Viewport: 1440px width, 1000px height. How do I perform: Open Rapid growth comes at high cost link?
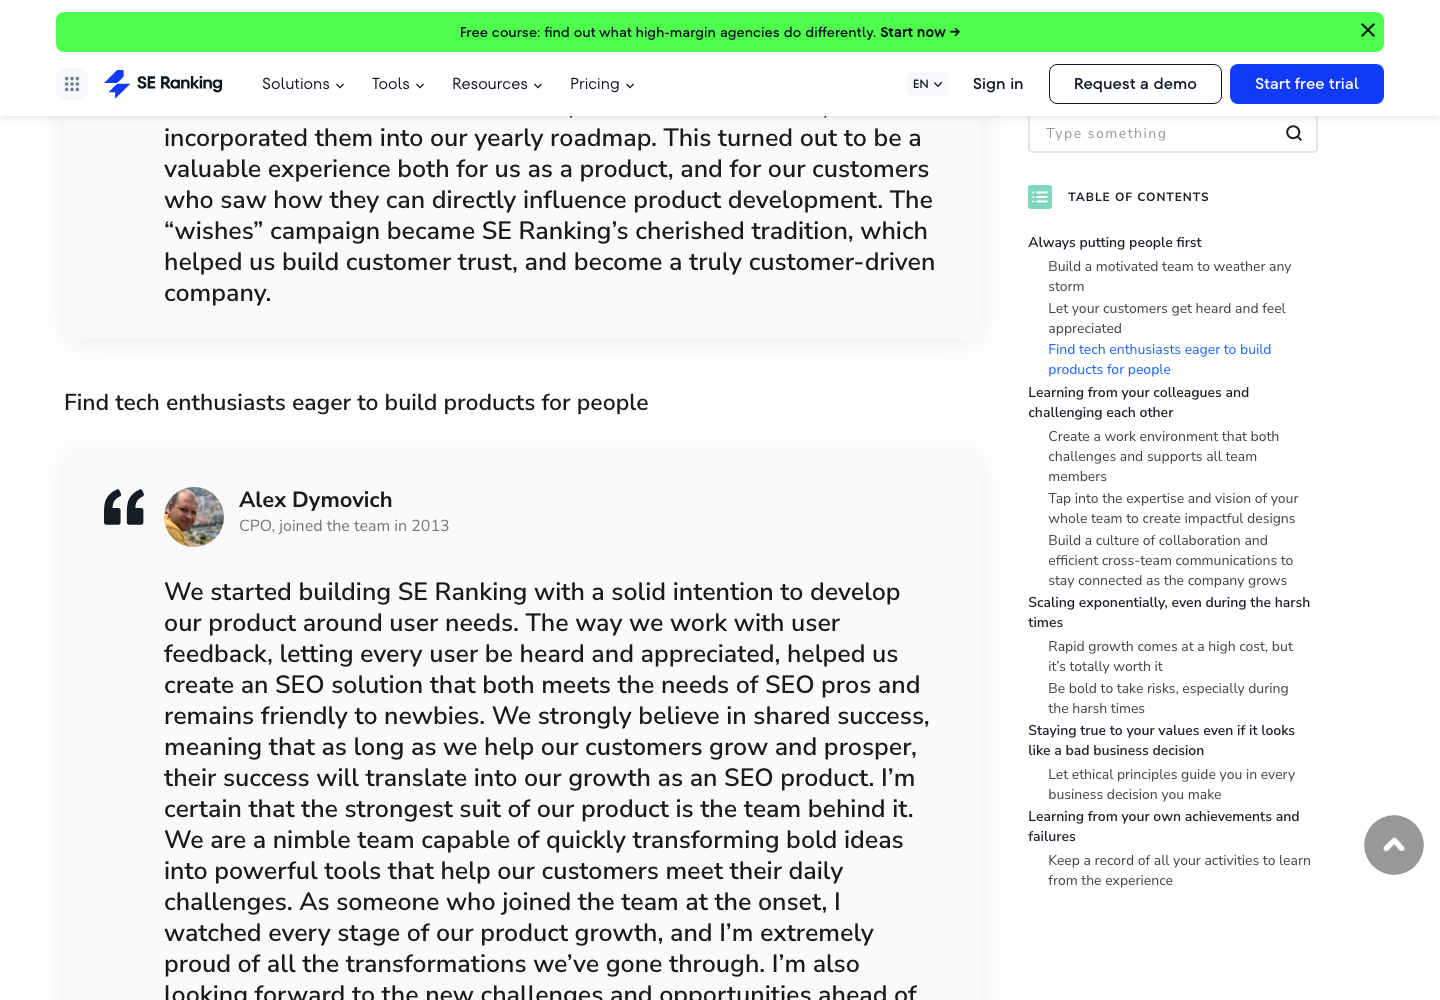[1171, 656]
